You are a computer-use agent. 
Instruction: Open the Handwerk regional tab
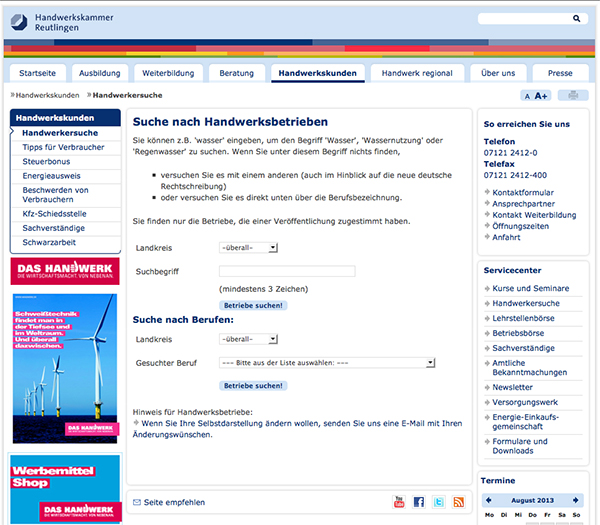tap(416, 73)
